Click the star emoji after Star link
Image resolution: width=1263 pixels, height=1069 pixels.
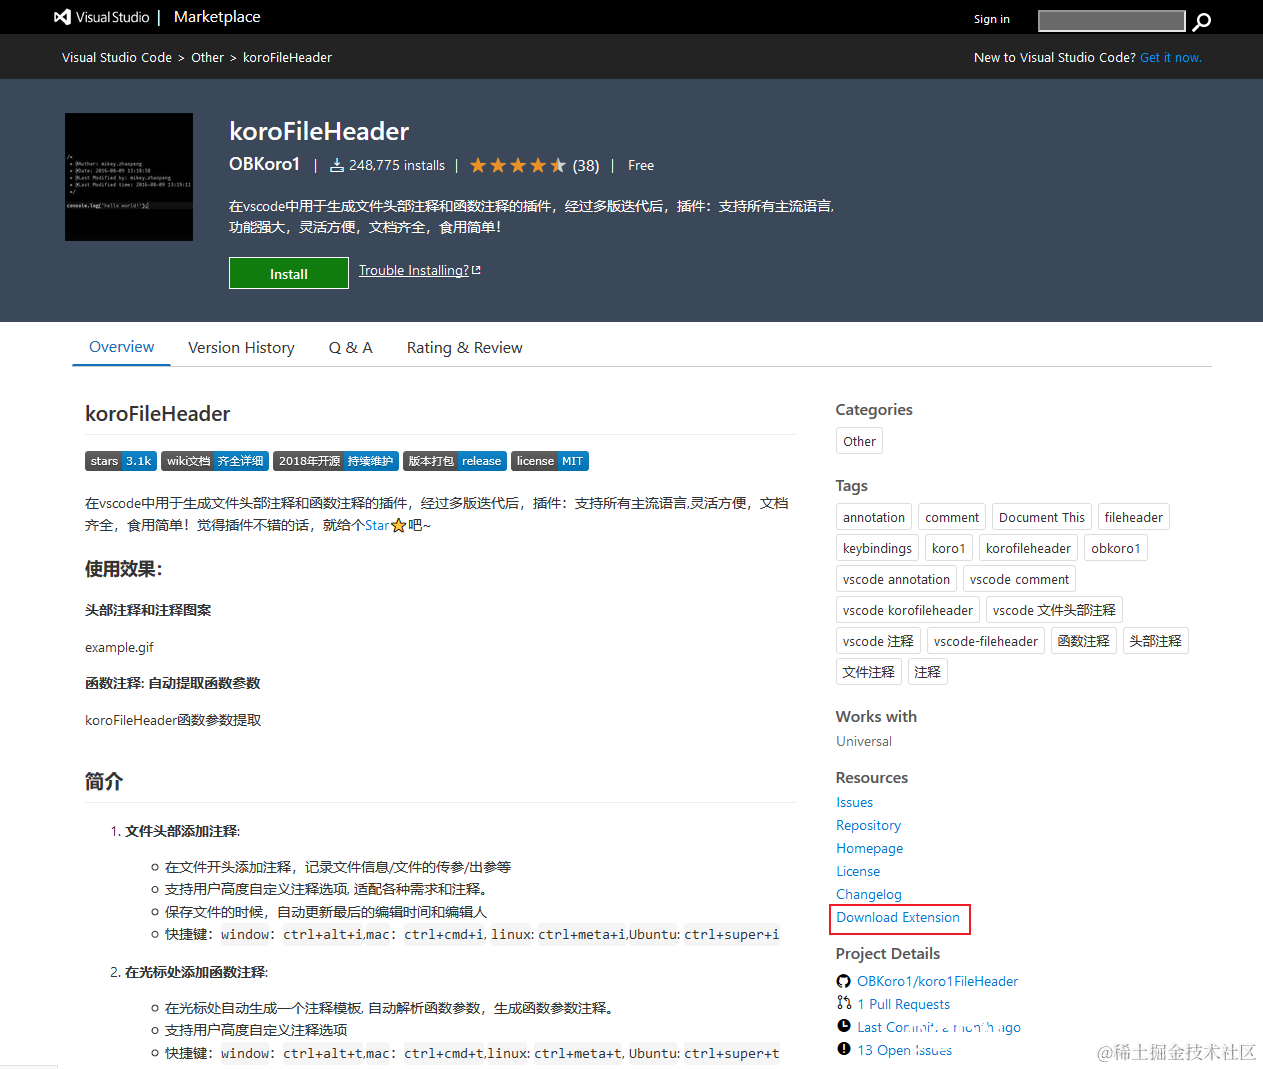[x=398, y=525]
